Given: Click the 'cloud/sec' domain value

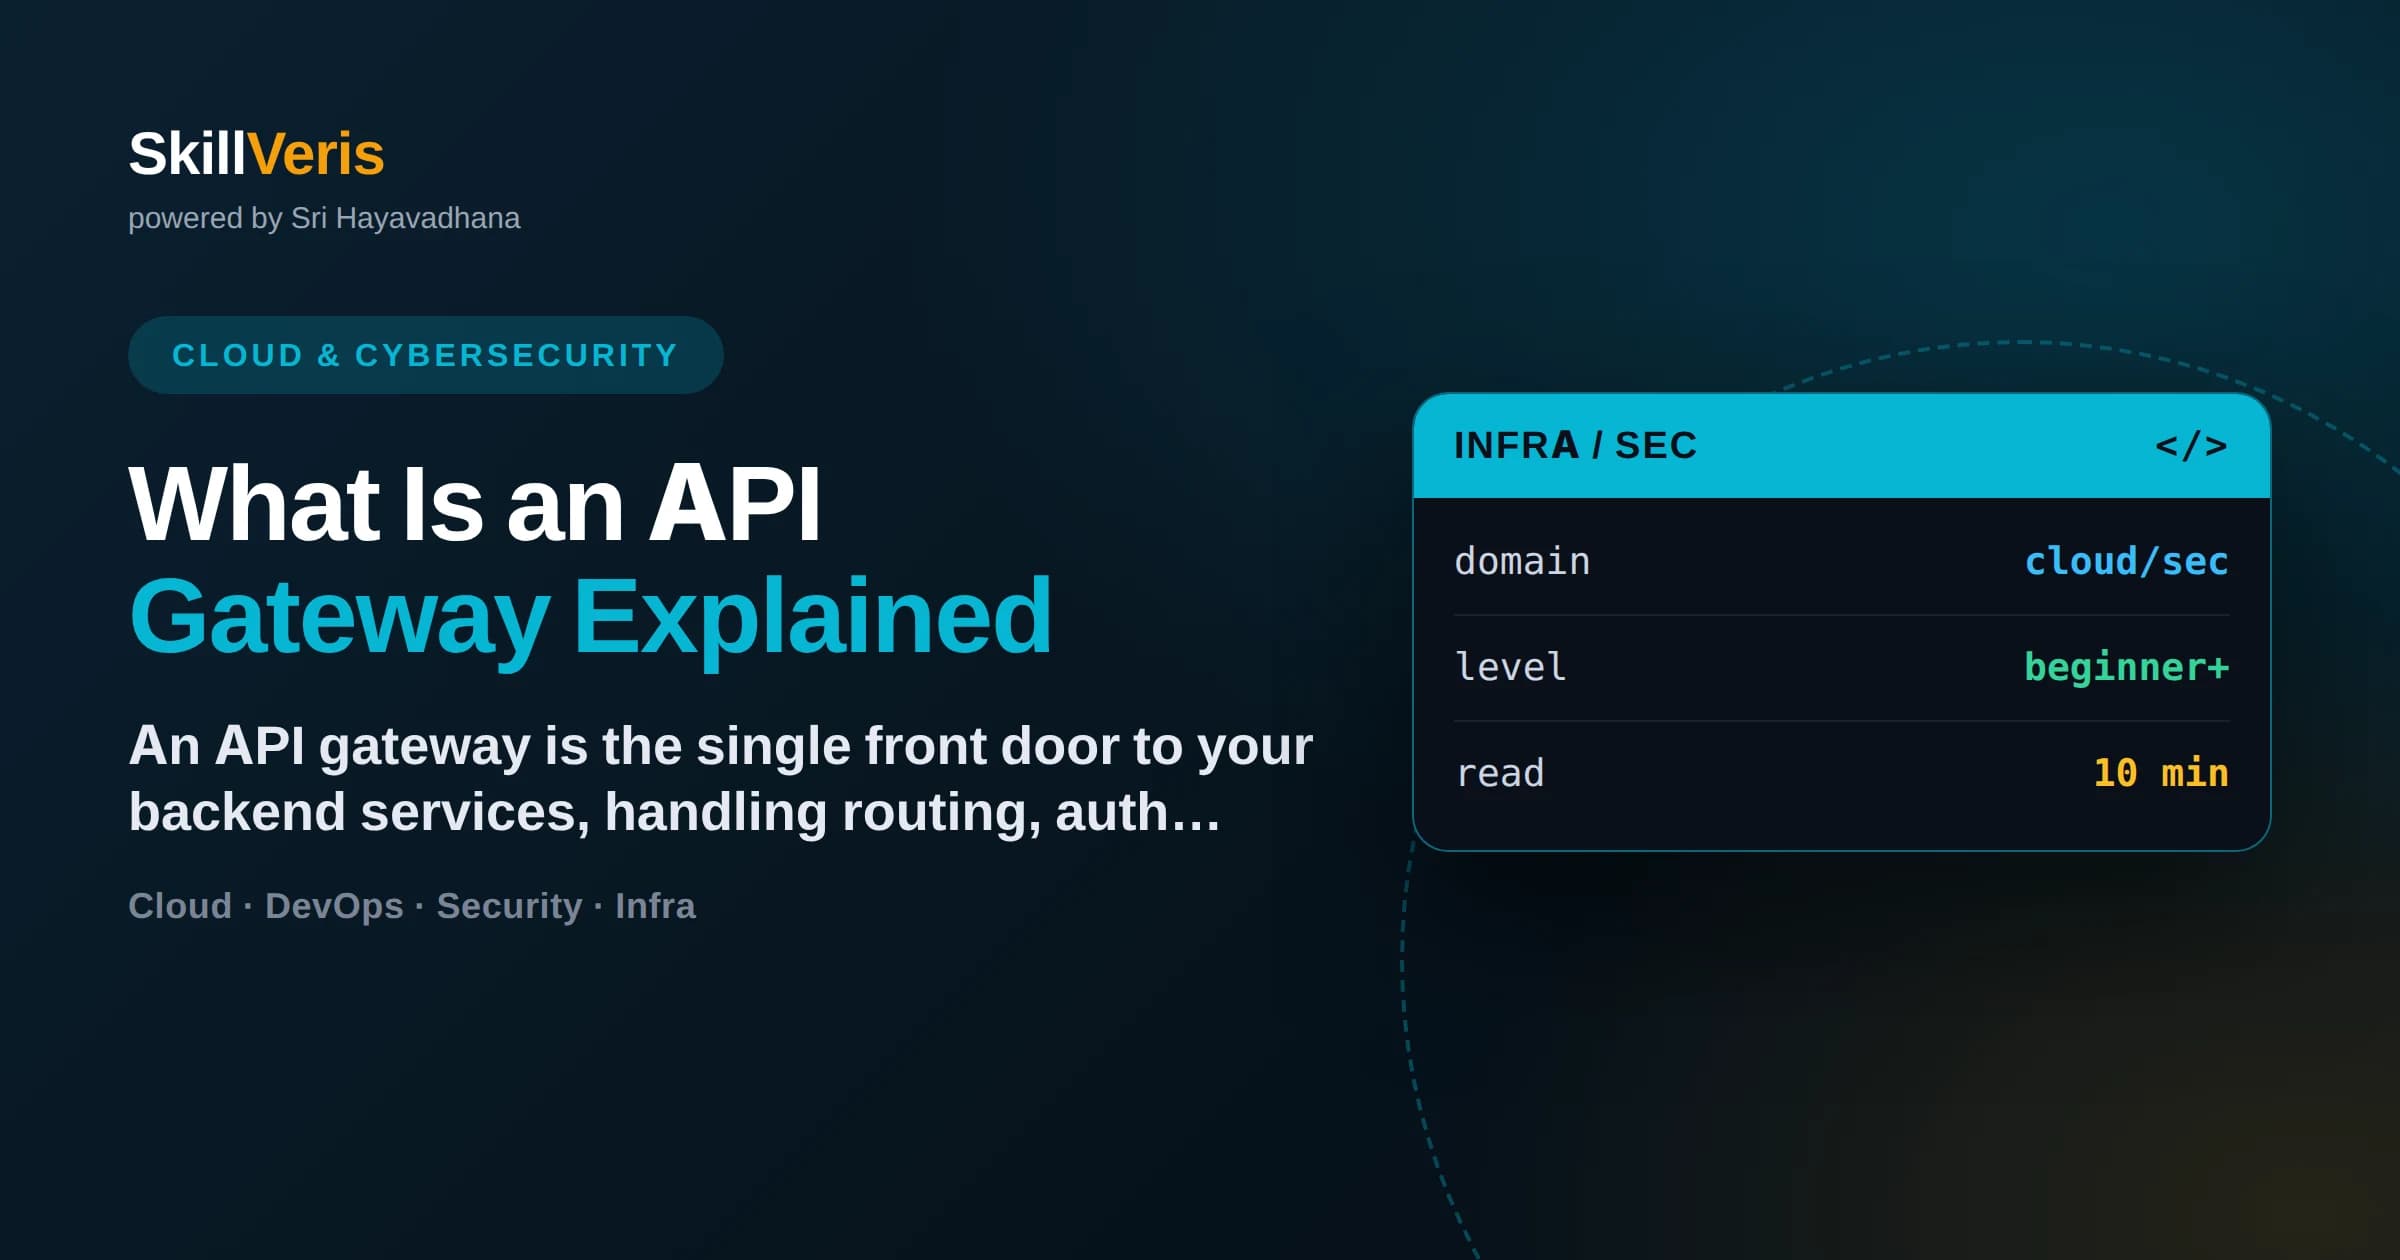Looking at the screenshot, I should coord(2126,562).
